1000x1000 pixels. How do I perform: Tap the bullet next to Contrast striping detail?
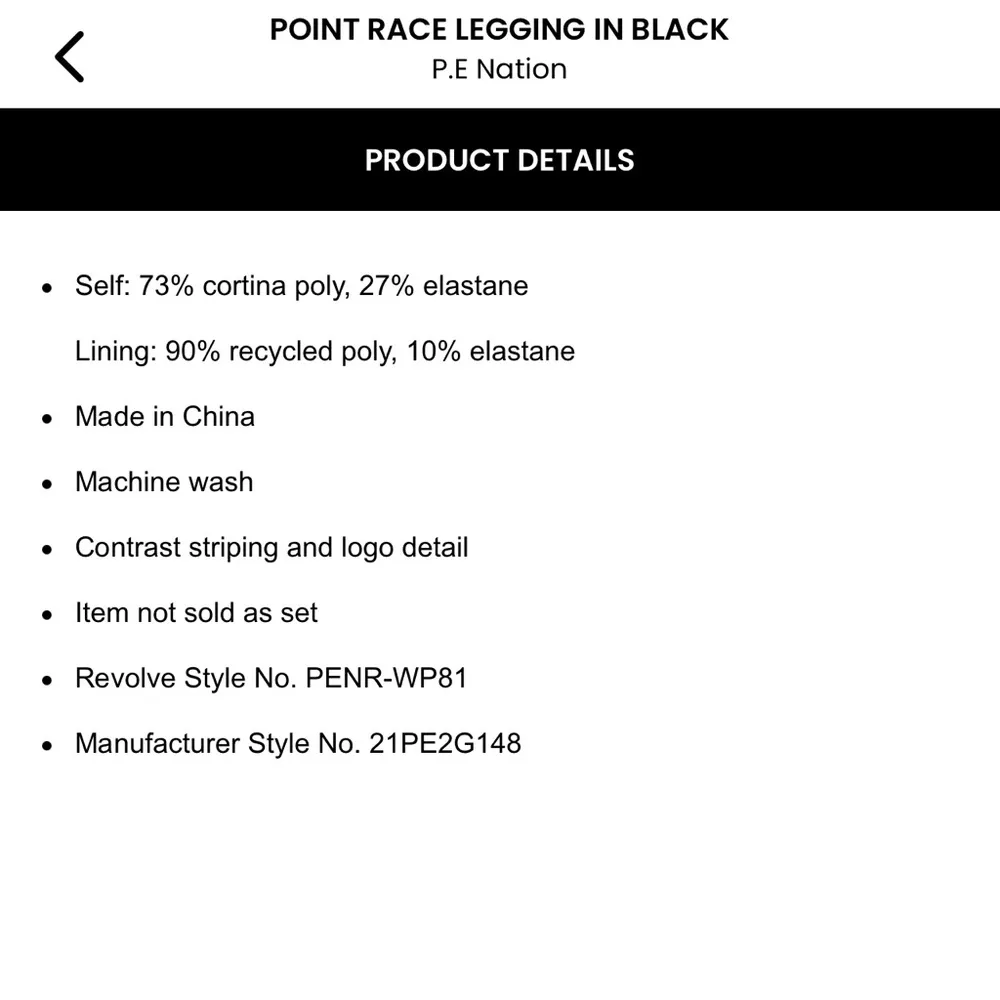[47, 548]
